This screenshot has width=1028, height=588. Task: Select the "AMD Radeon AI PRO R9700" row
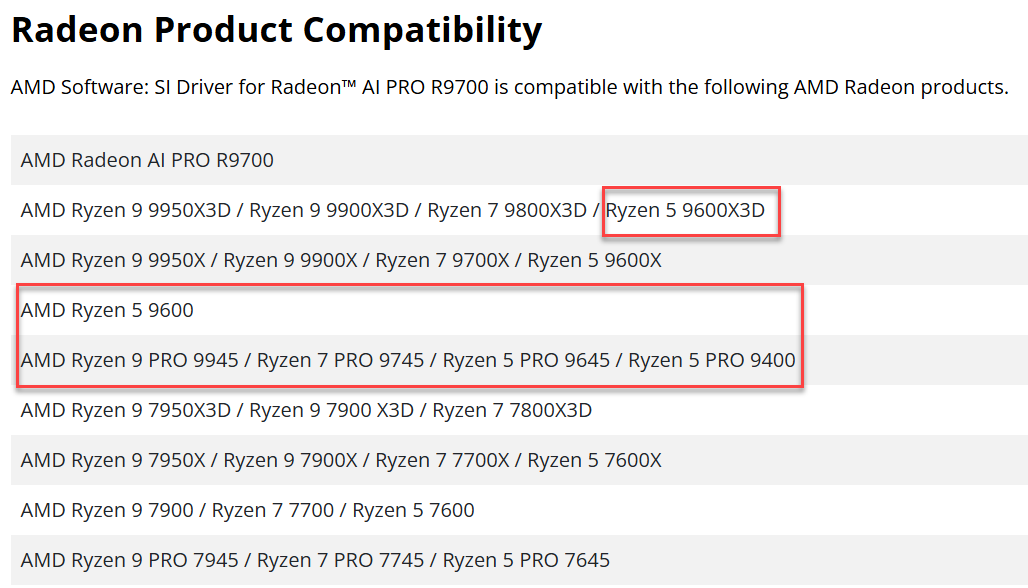[x=147, y=160]
